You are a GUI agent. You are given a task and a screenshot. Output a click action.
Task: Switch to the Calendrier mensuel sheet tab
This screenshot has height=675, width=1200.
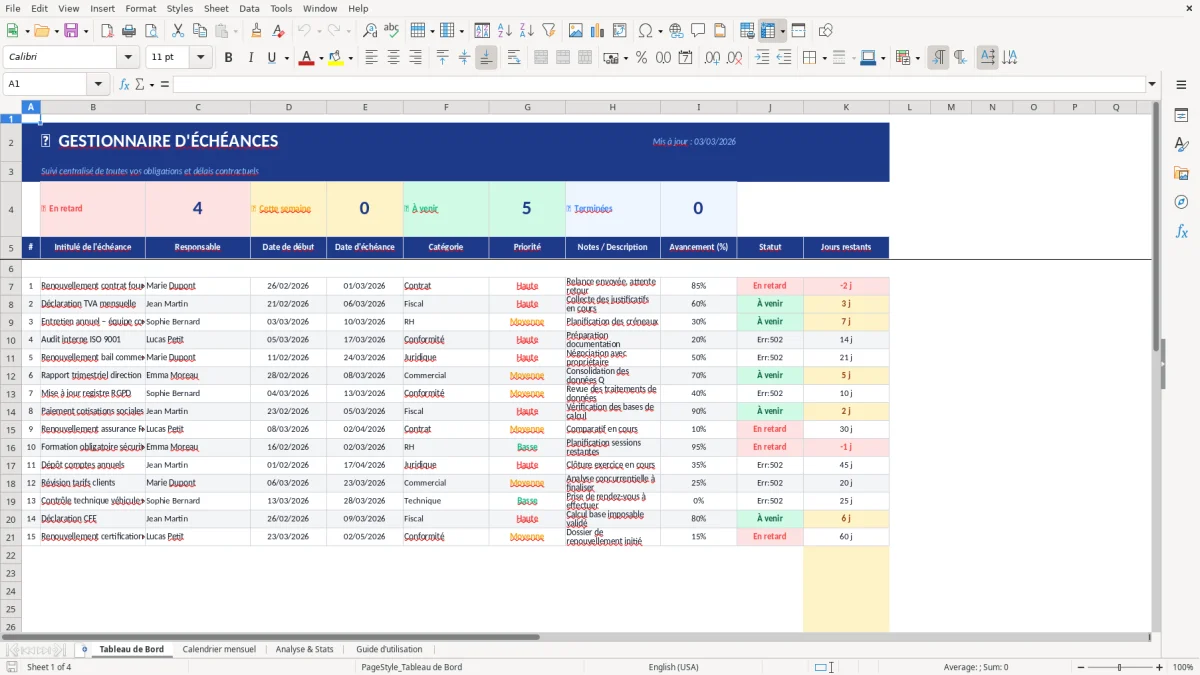pyautogui.click(x=219, y=648)
